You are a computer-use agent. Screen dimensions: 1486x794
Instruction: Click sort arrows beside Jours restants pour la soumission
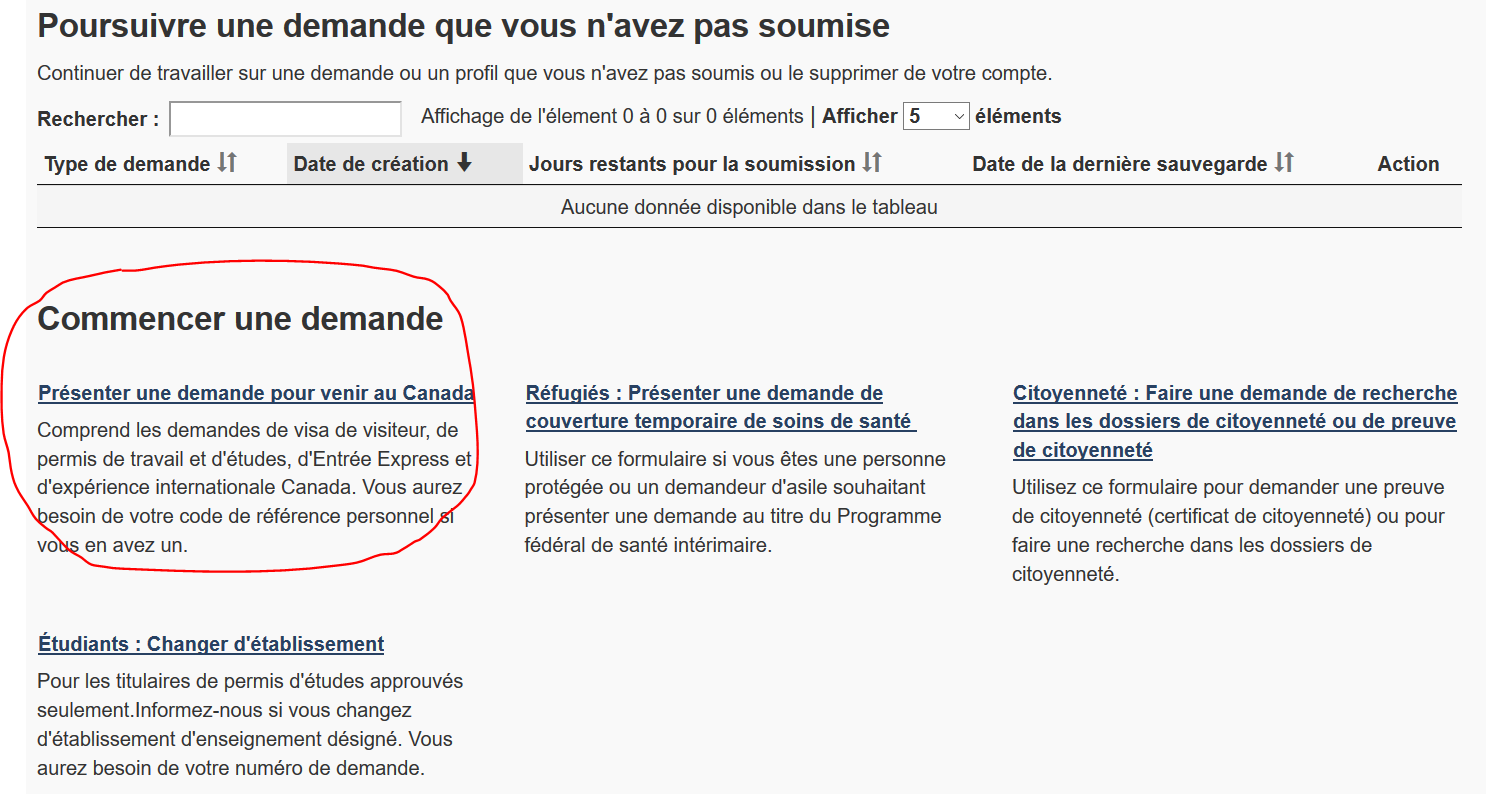pyautogui.click(x=872, y=163)
